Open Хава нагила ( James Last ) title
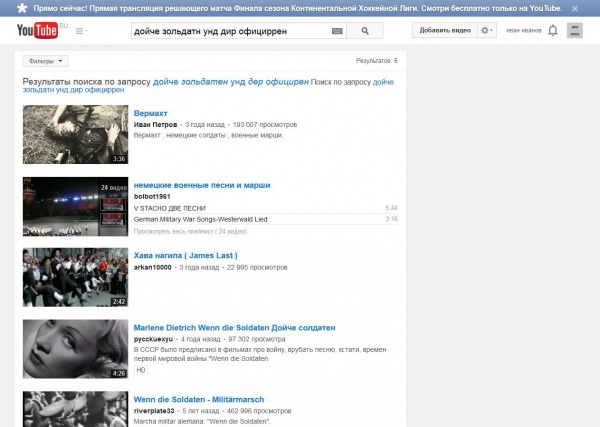 click(186, 256)
